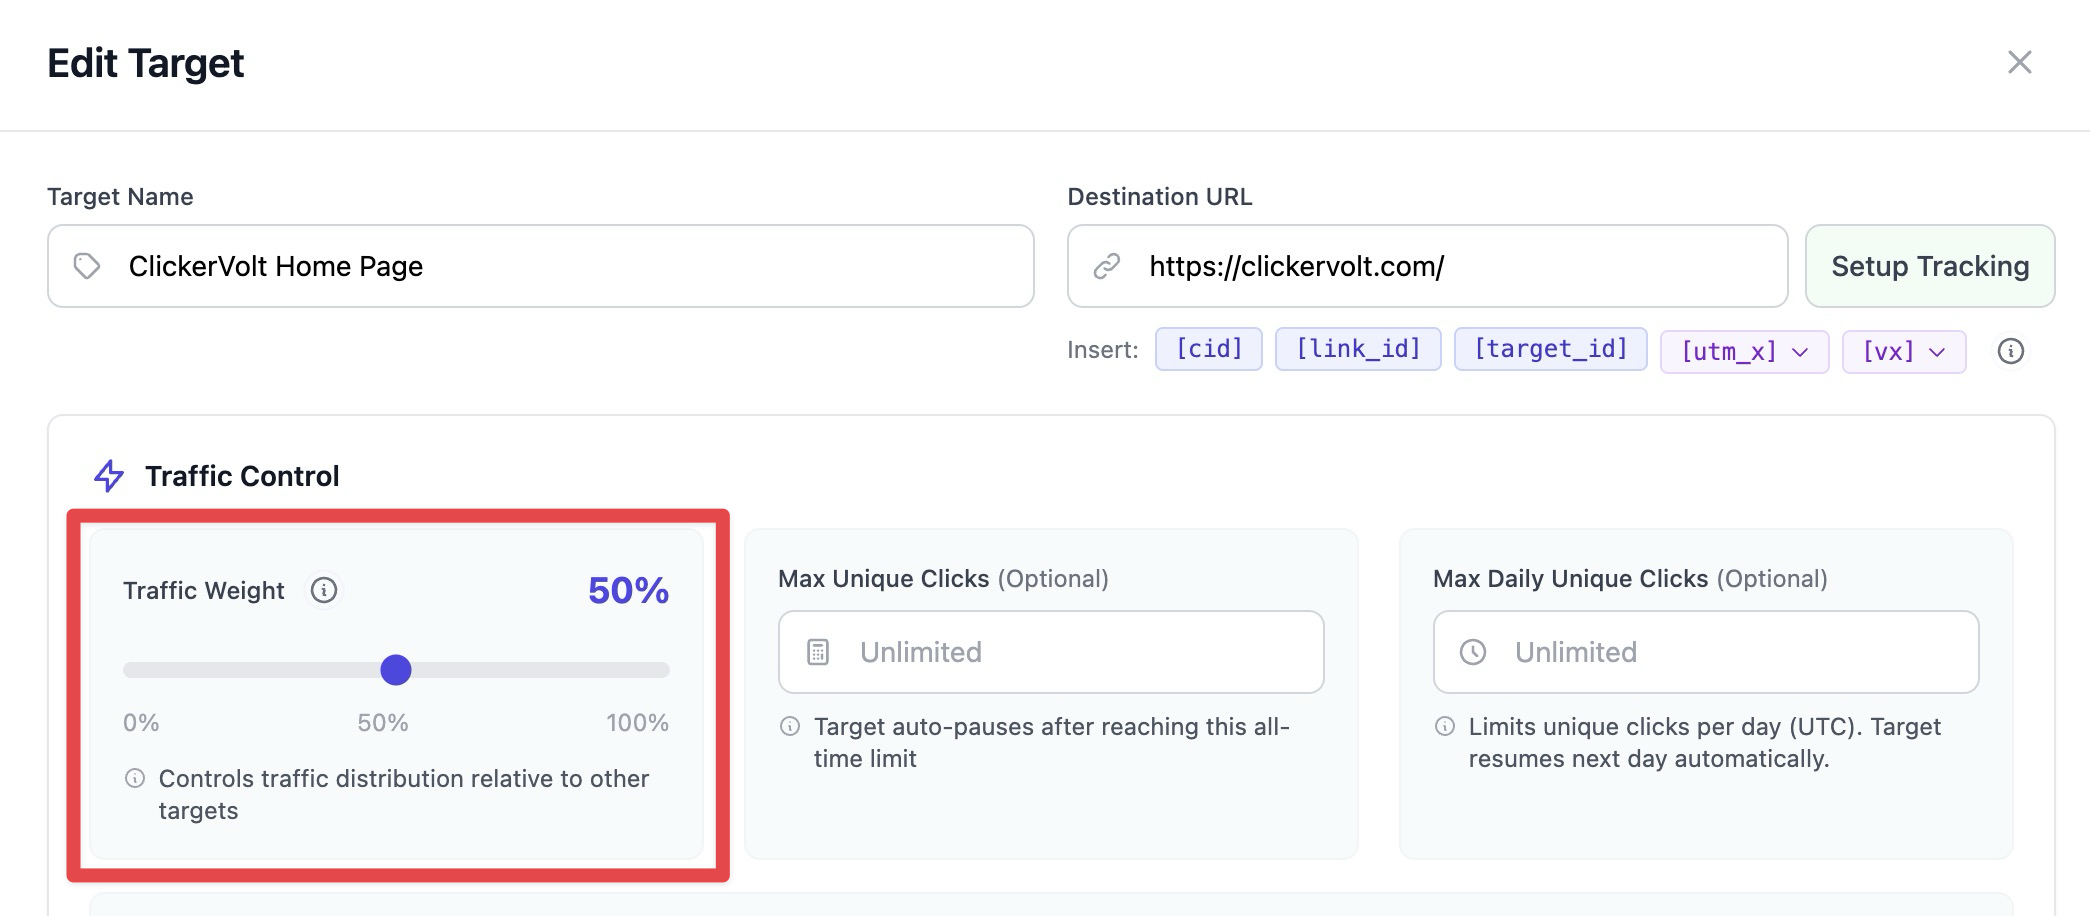Click the clock icon in Max Daily Unique Clicks
This screenshot has height=916, width=2090.
click(1473, 652)
